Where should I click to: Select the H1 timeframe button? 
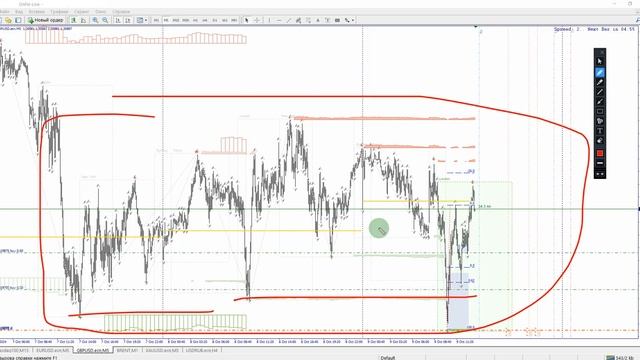click(195, 20)
